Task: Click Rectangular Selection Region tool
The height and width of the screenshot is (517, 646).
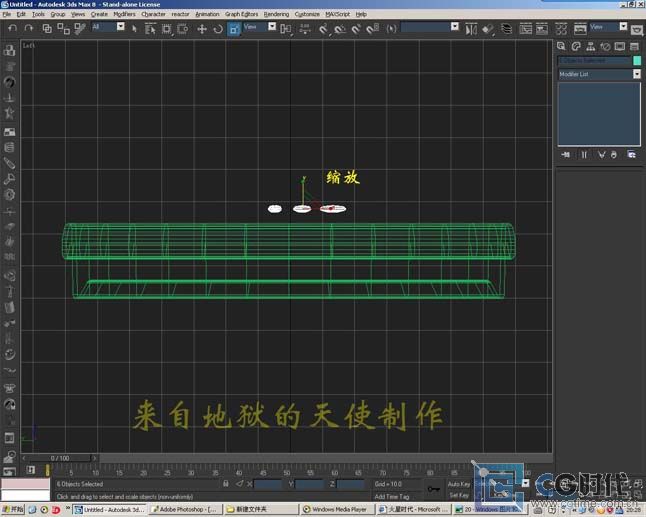Action: (166, 29)
